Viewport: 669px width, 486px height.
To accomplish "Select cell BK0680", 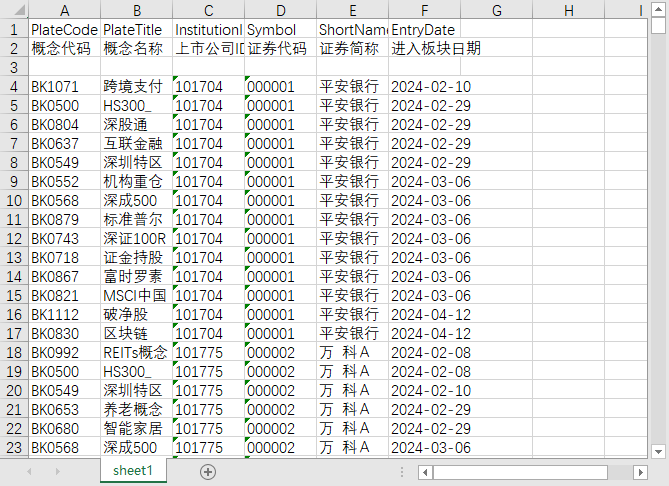I will pos(64,428).
